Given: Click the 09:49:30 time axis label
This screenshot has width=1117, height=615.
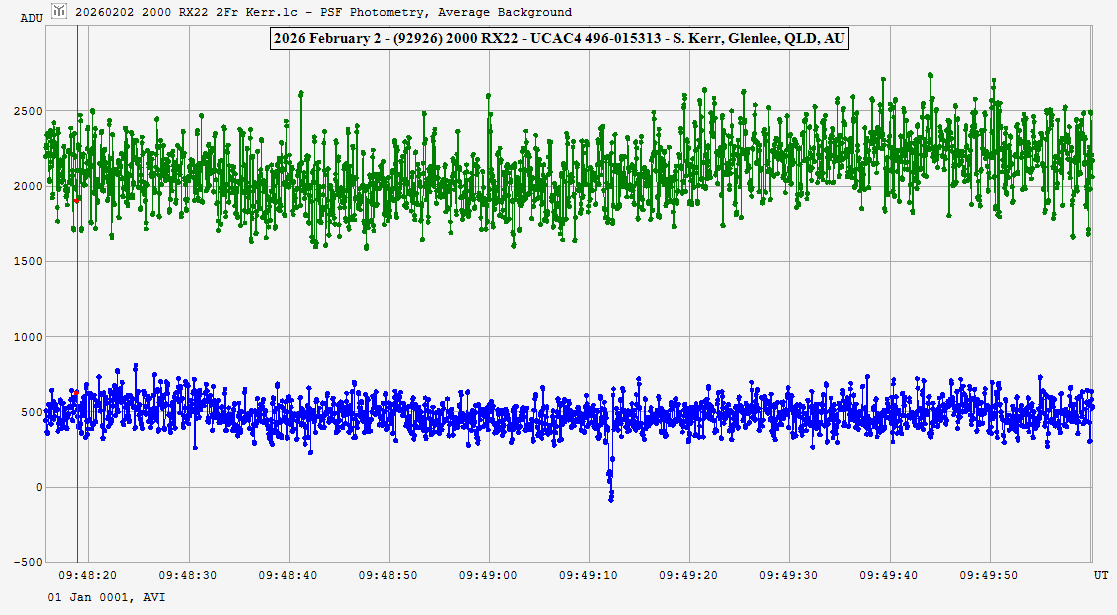Looking at the screenshot, I should click(788, 576).
